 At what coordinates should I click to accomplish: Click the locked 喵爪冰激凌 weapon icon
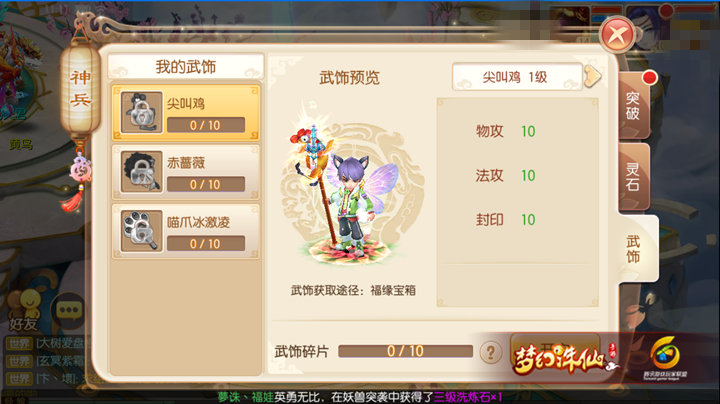(141, 231)
